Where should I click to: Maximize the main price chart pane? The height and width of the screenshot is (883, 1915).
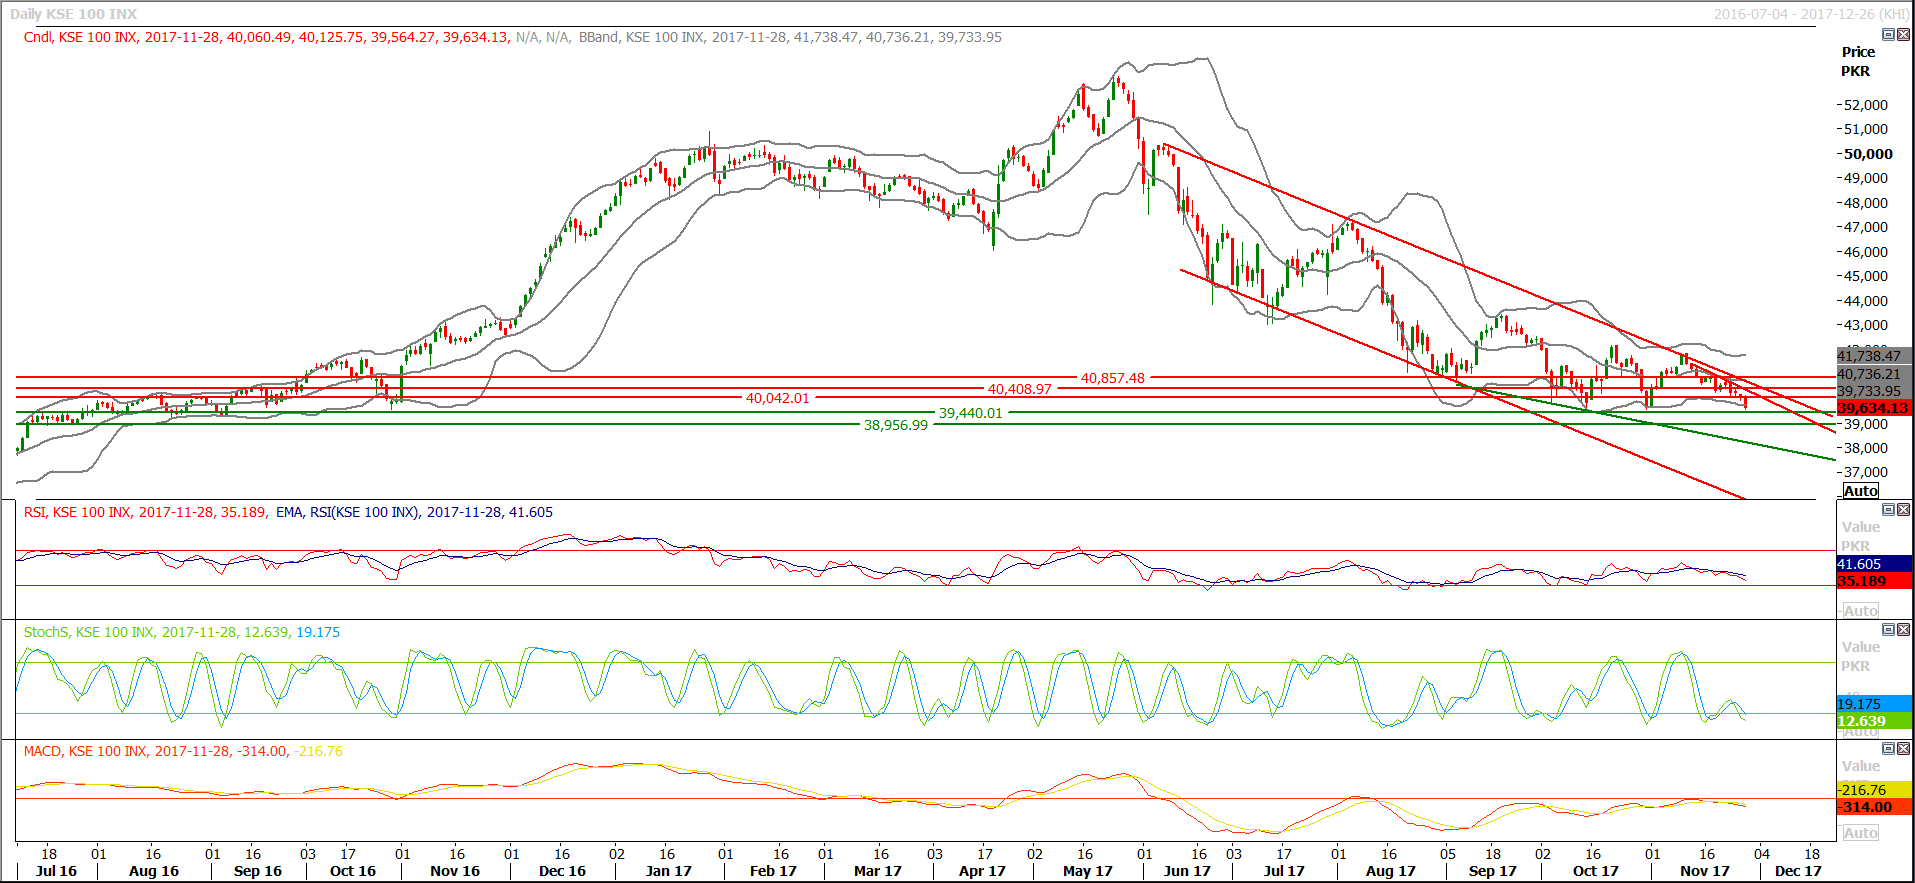tap(1888, 35)
